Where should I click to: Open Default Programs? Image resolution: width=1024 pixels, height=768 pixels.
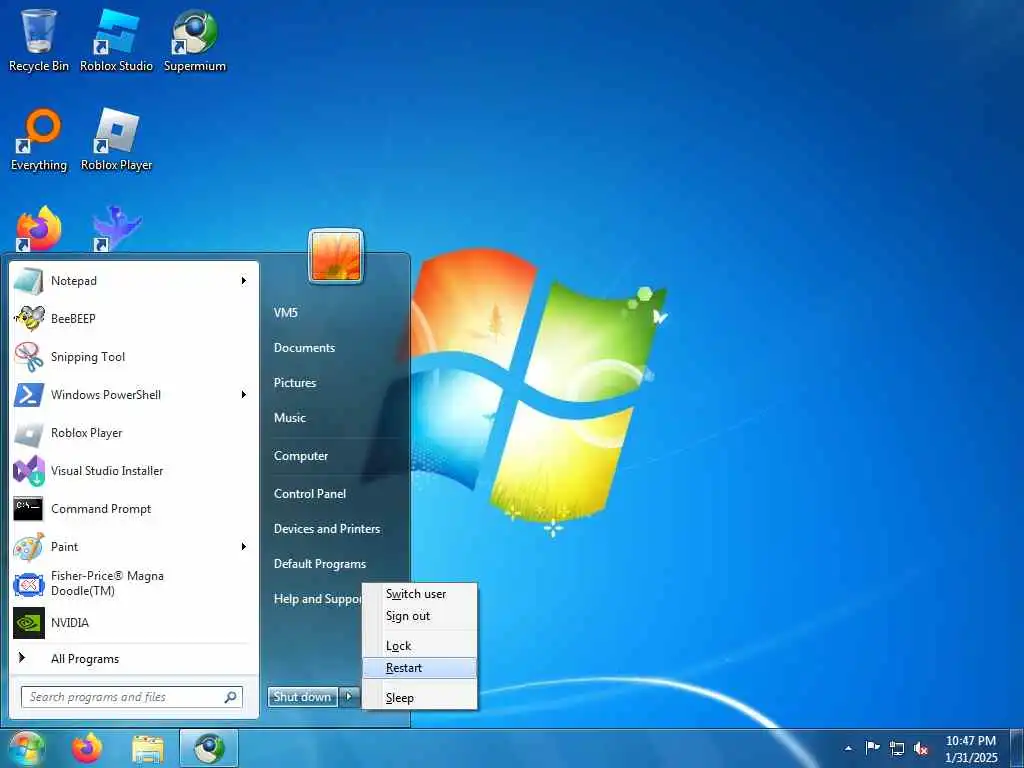pyautogui.click(x=320, y=564)
